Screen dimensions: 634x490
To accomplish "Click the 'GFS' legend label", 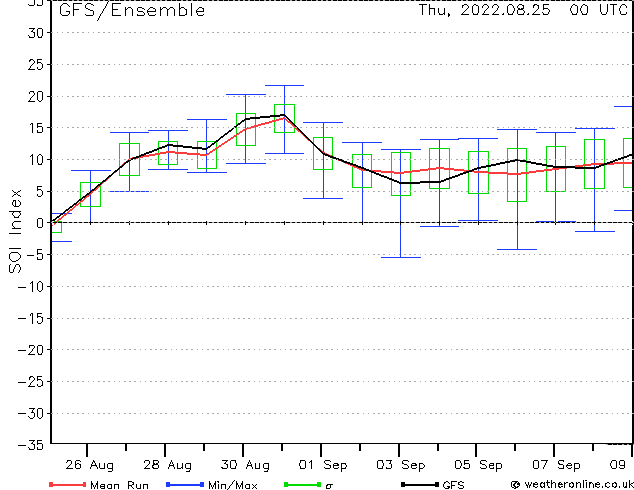I will (x=453, y=485).
